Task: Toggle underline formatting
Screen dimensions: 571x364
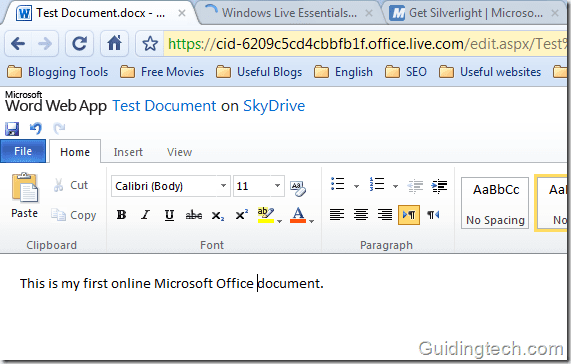Action: point(169,215)
